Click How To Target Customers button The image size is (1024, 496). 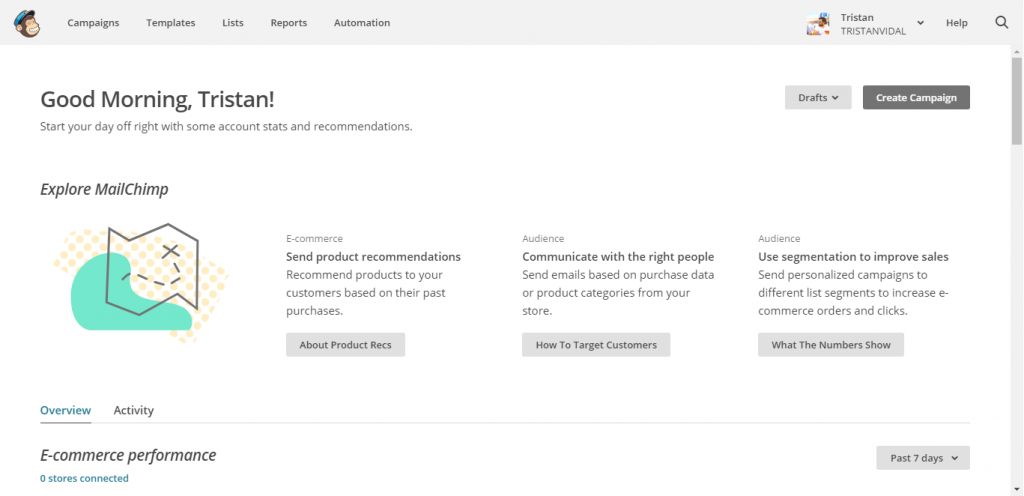click(x=596, y=345)
